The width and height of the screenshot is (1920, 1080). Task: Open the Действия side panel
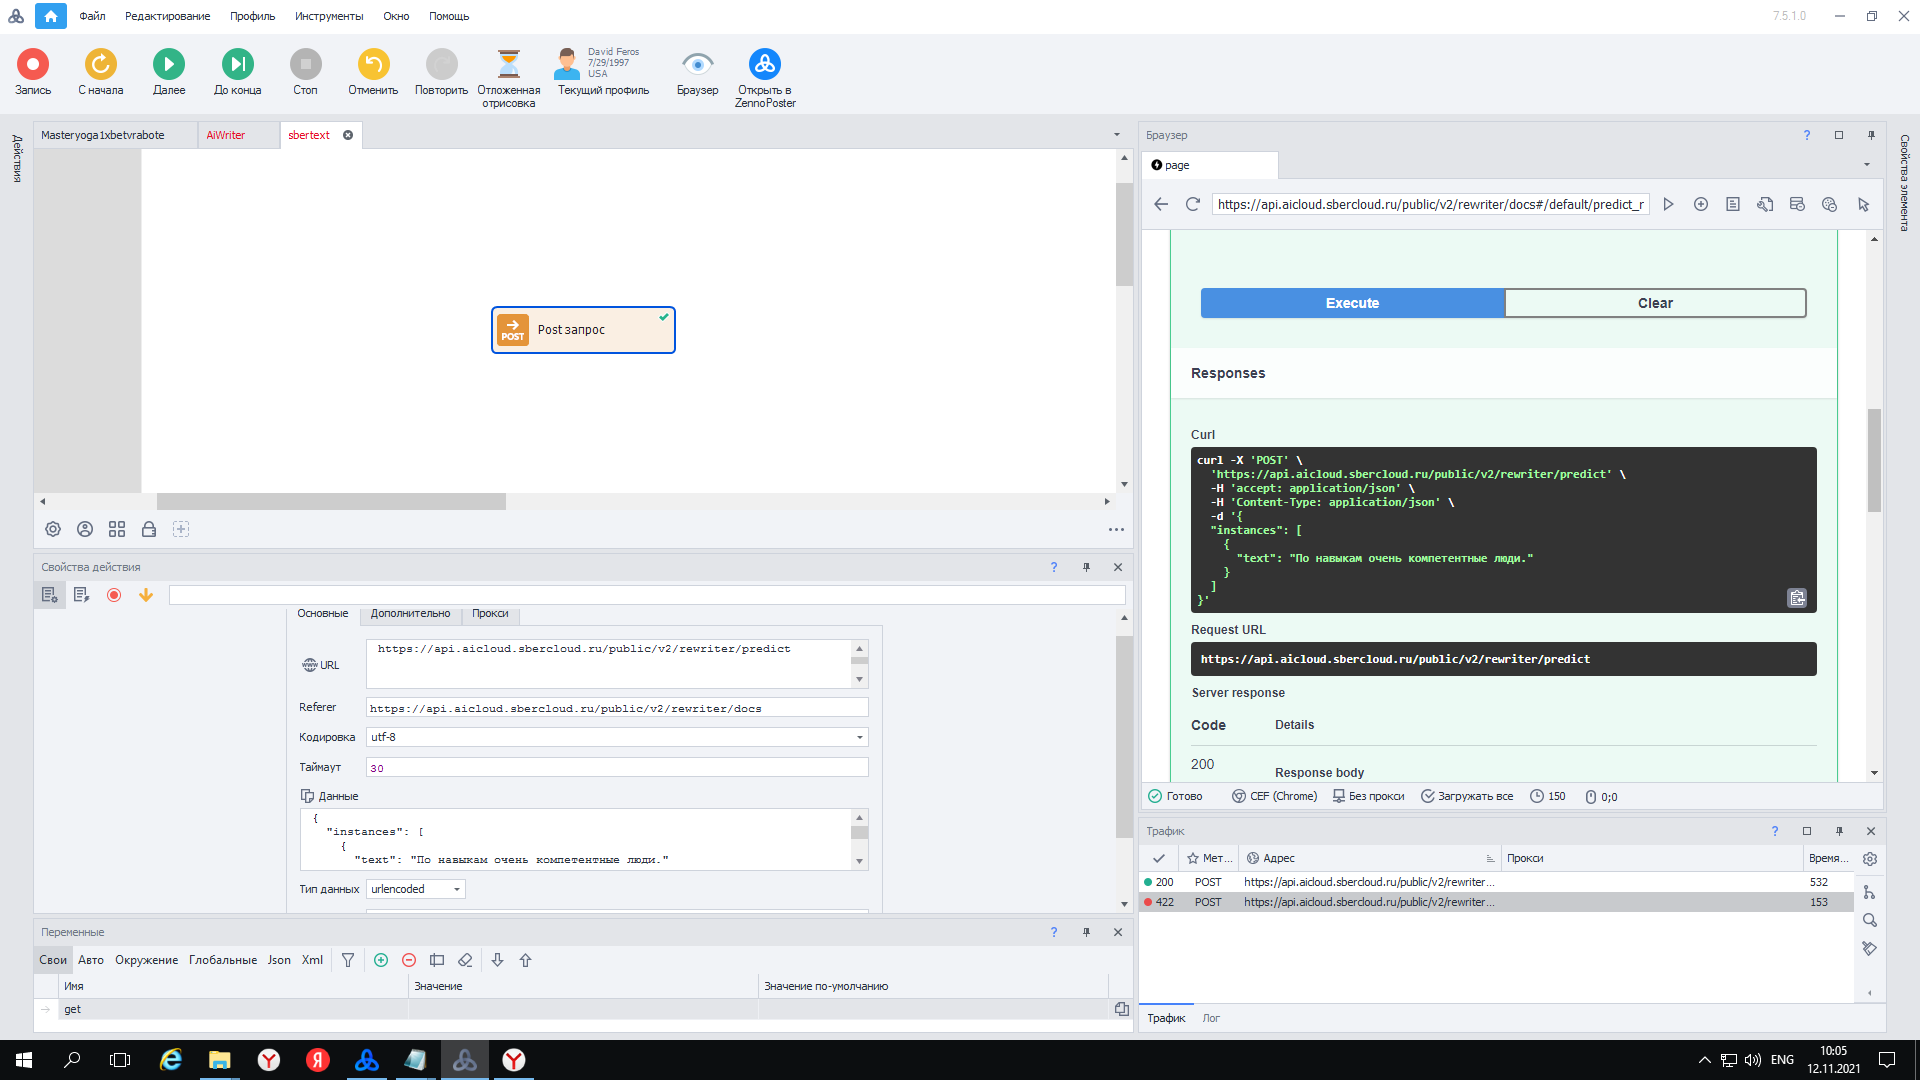[x=17, y=158]
